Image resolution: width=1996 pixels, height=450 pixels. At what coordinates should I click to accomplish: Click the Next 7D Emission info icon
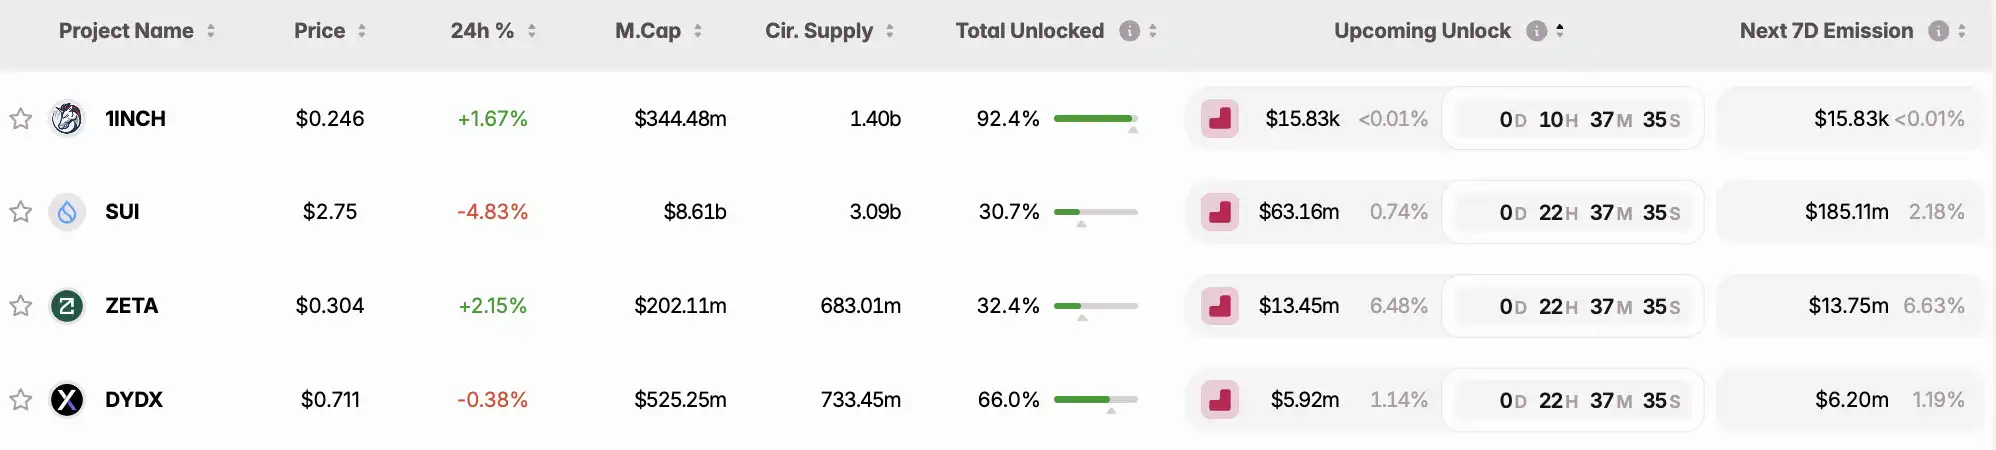click(1938, 31)
